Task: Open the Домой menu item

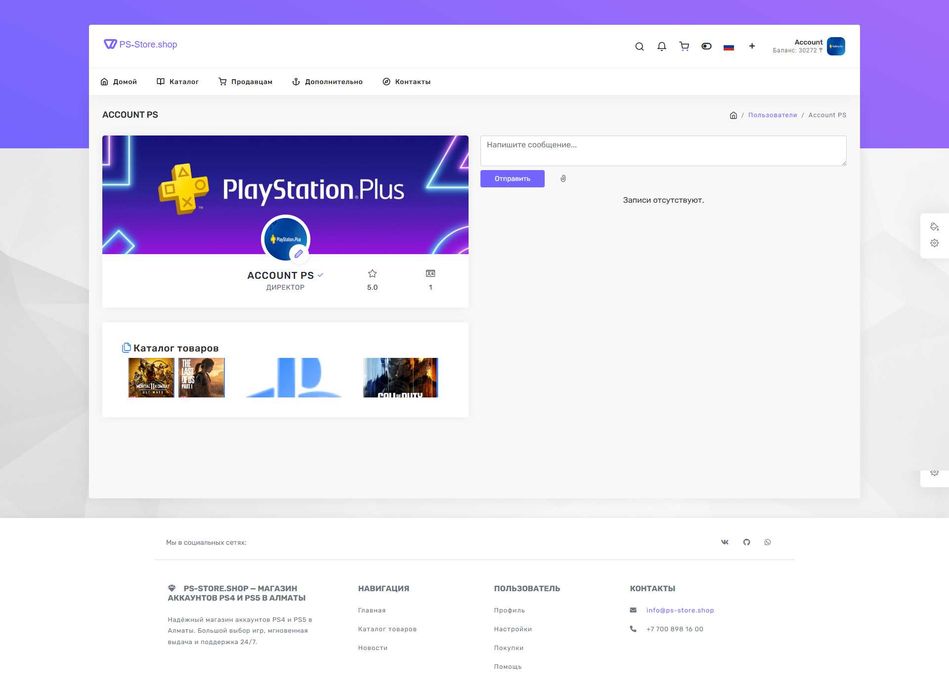Action: pos(119,82)
